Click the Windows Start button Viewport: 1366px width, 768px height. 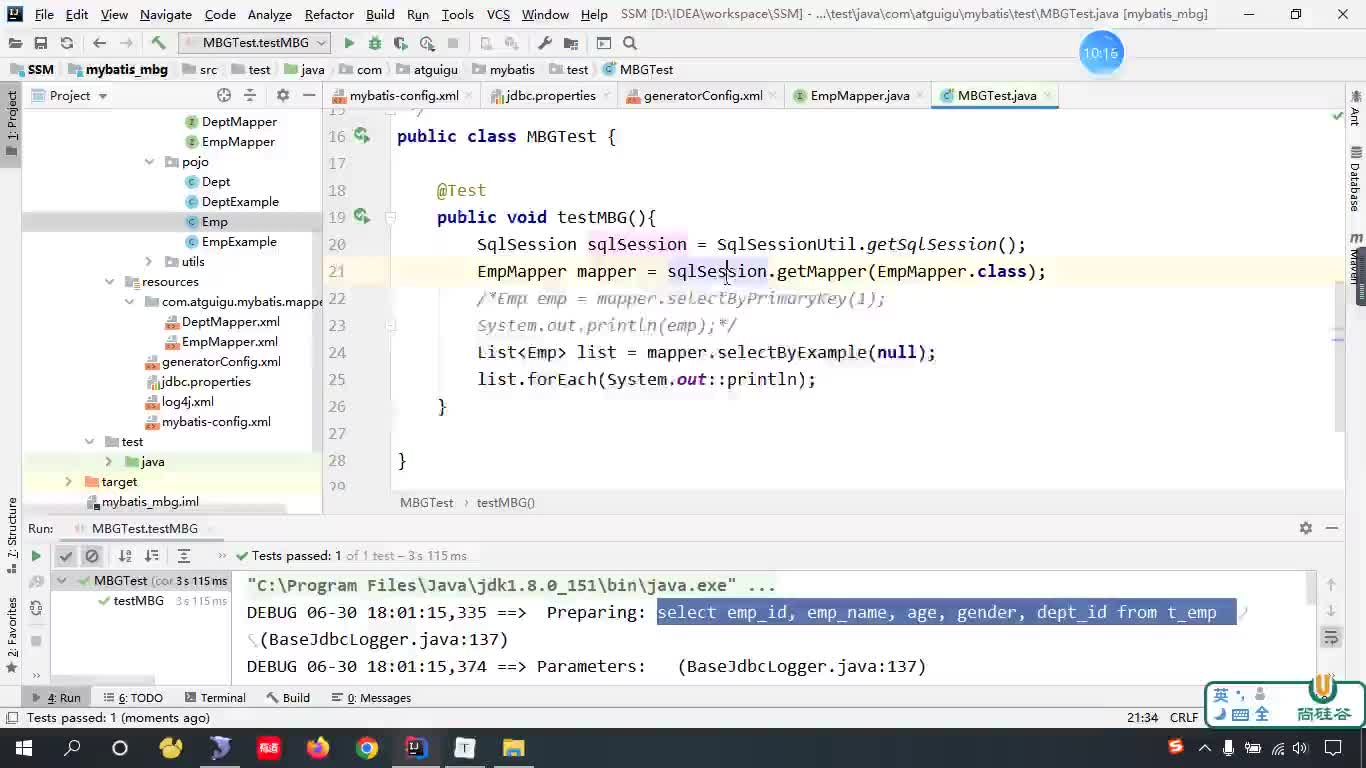click(23, 748)
